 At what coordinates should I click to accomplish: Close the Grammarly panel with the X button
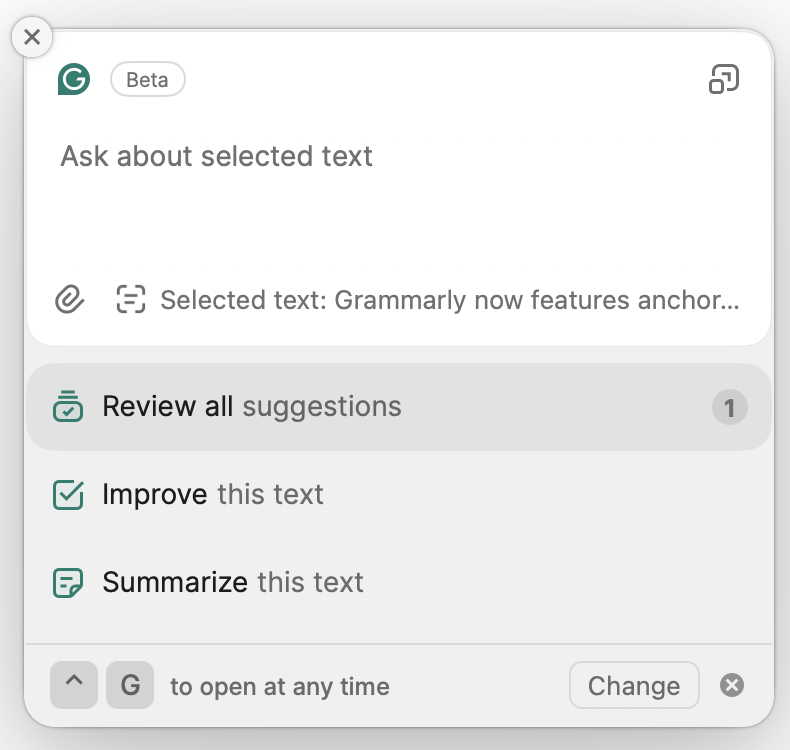[32, 37]
